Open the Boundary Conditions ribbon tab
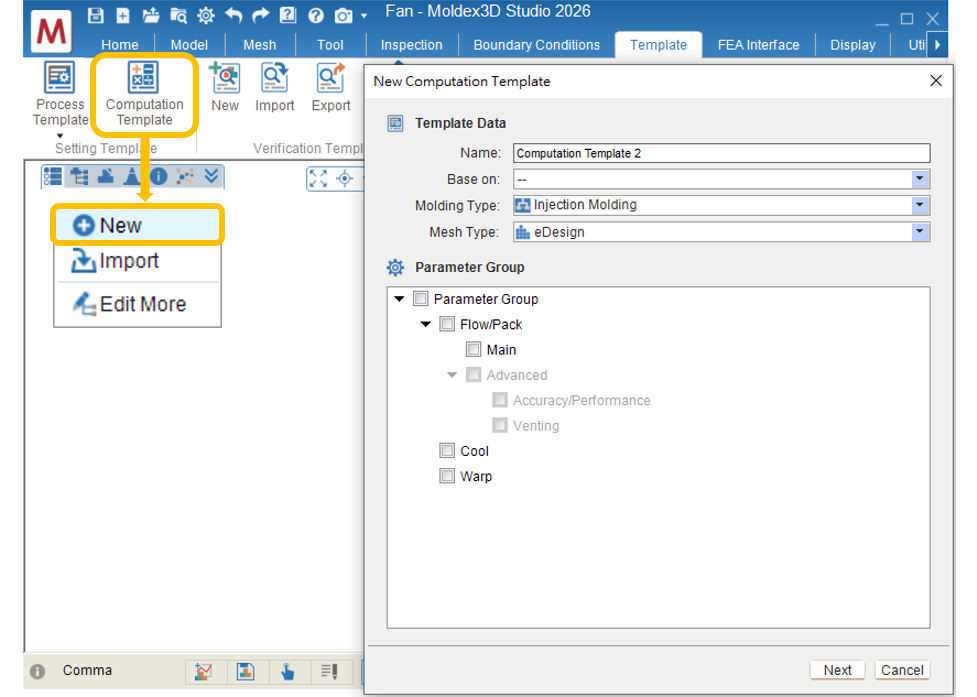The image size is (977, 697). coord(536,45)
